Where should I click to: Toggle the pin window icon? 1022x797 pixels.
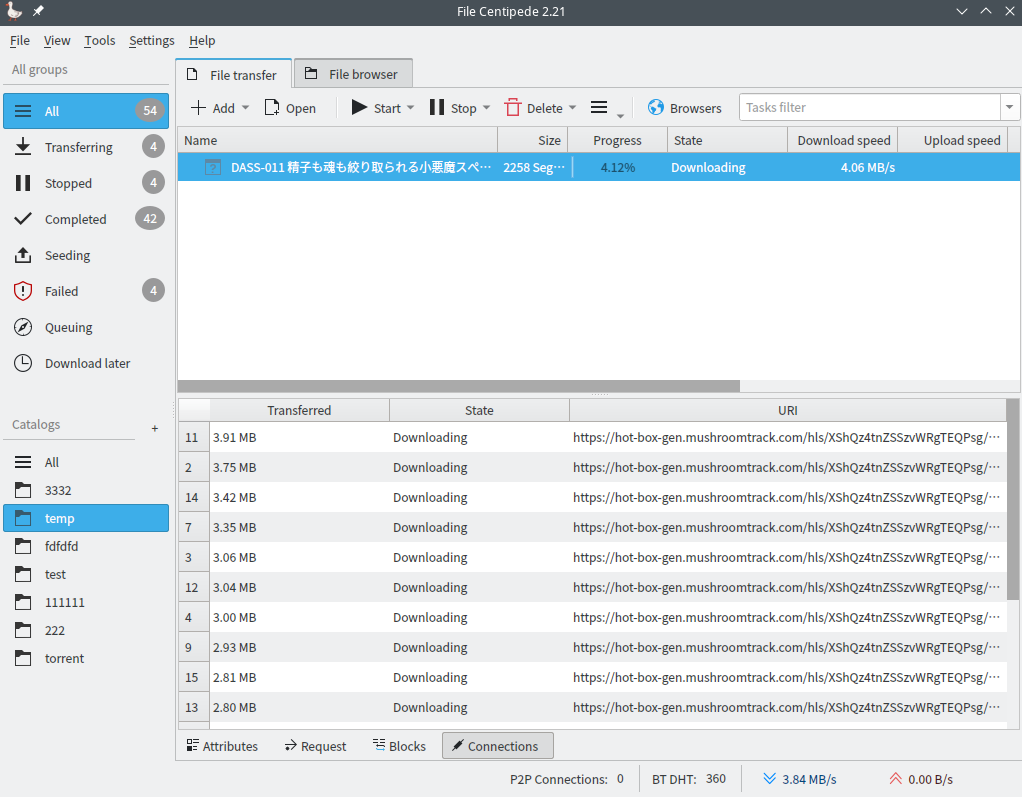(x=38, y=11)
